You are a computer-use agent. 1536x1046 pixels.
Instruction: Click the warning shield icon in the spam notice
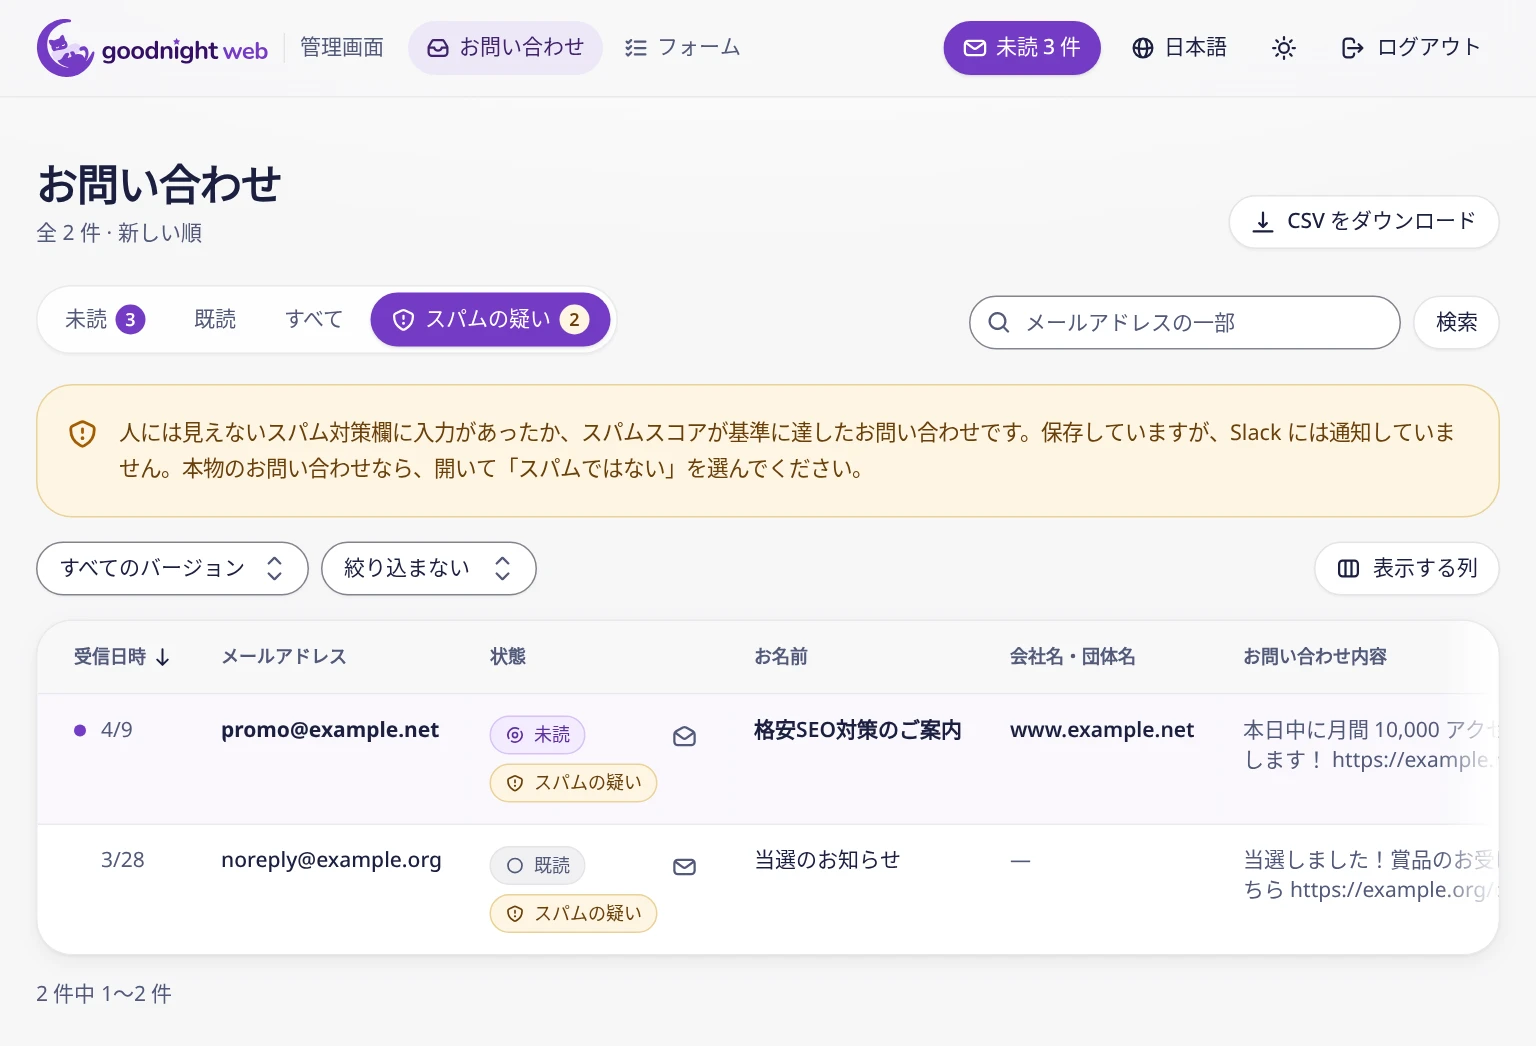pos(82,433)
